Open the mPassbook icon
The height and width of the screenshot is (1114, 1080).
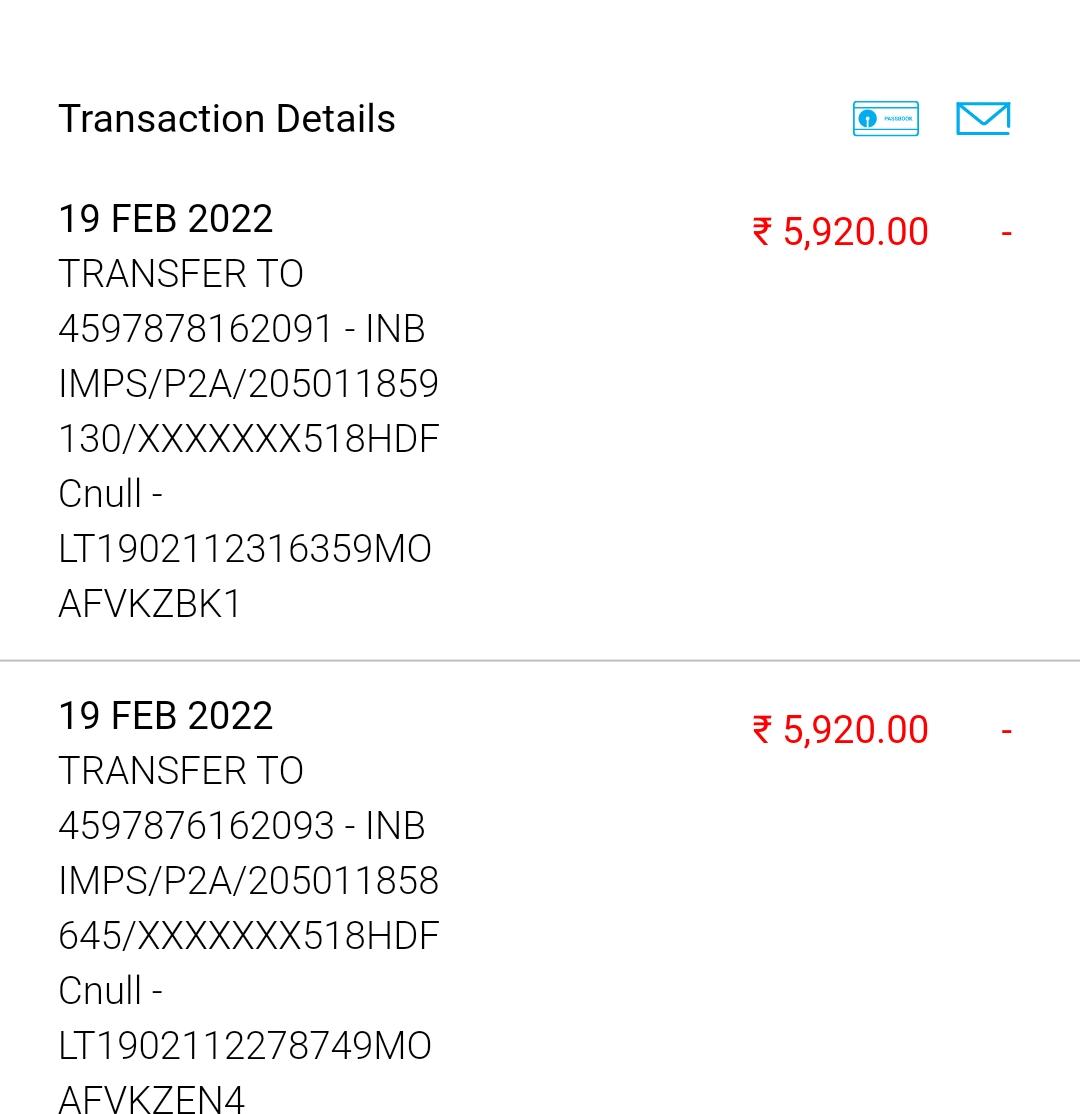[x=885, y=119]
